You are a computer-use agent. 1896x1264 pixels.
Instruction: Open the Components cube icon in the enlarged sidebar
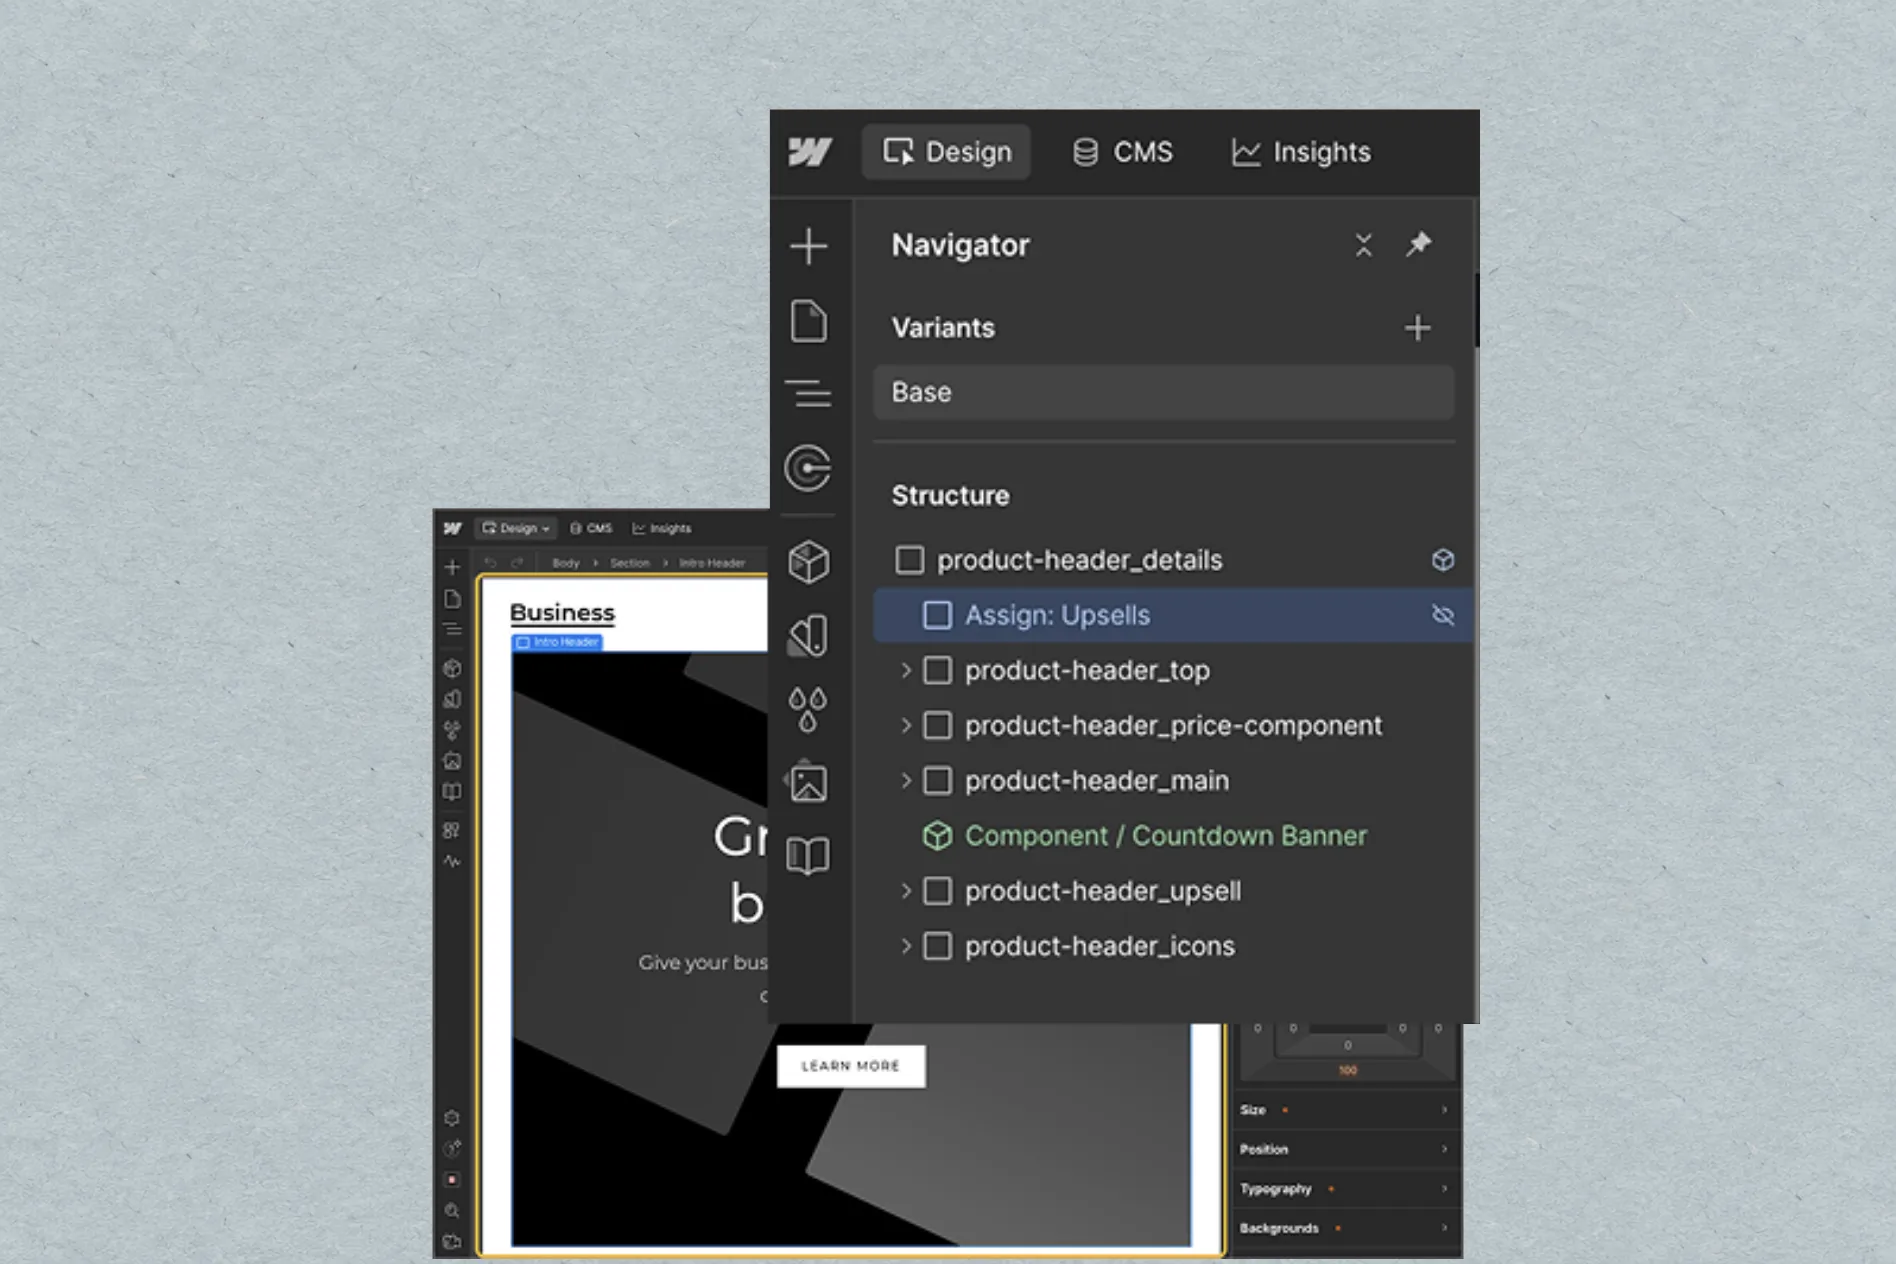click(808, 562)
